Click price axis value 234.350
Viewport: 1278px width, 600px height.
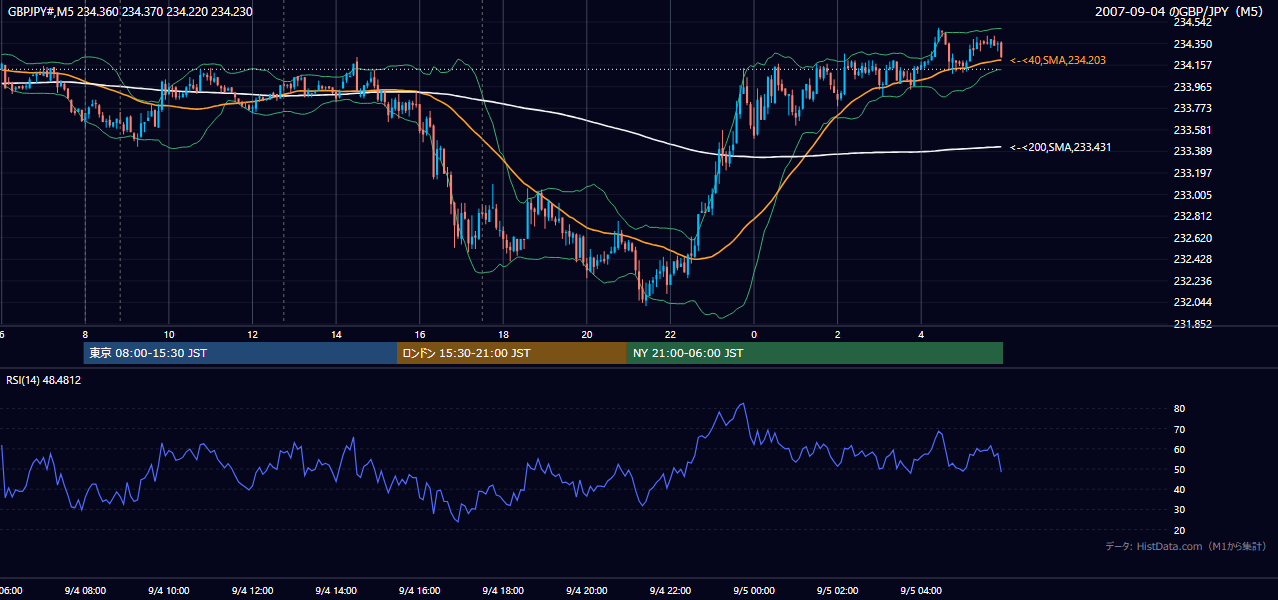click(1192, 44)
